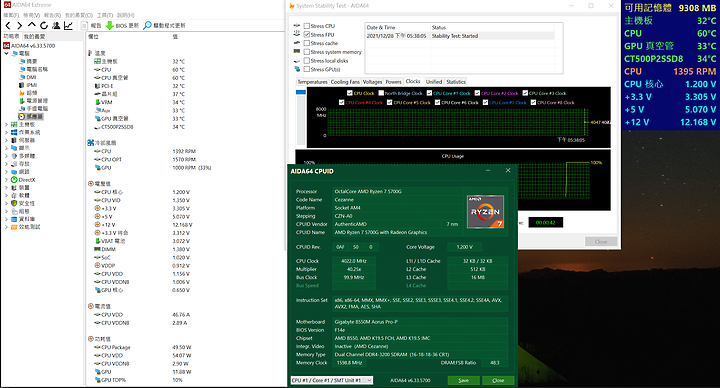Screen dimensions: 720x388
Task: Click Windows logo operating system tree item
Action: point(14,132)
